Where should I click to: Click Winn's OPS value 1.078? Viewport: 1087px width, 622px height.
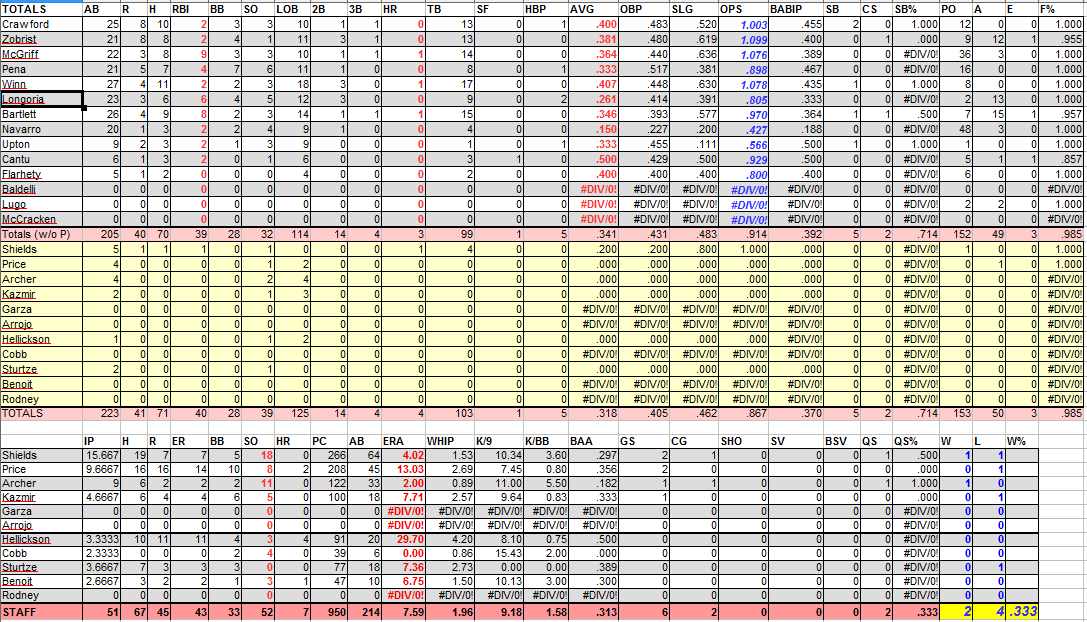point(744,85)
